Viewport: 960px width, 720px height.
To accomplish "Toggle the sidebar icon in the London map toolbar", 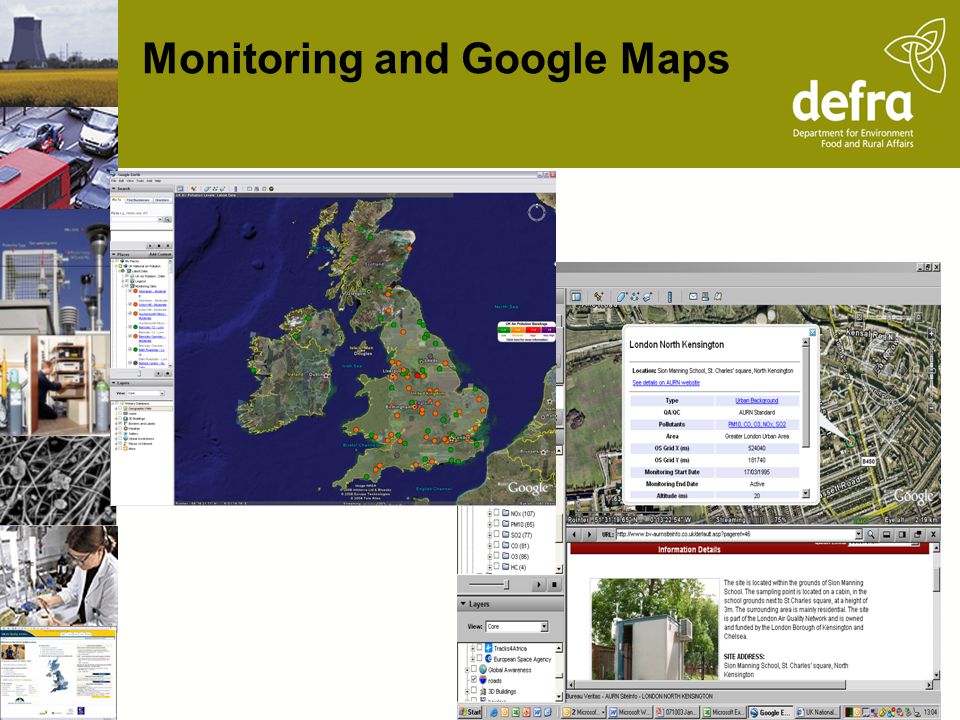I will [x=576, y=296].
